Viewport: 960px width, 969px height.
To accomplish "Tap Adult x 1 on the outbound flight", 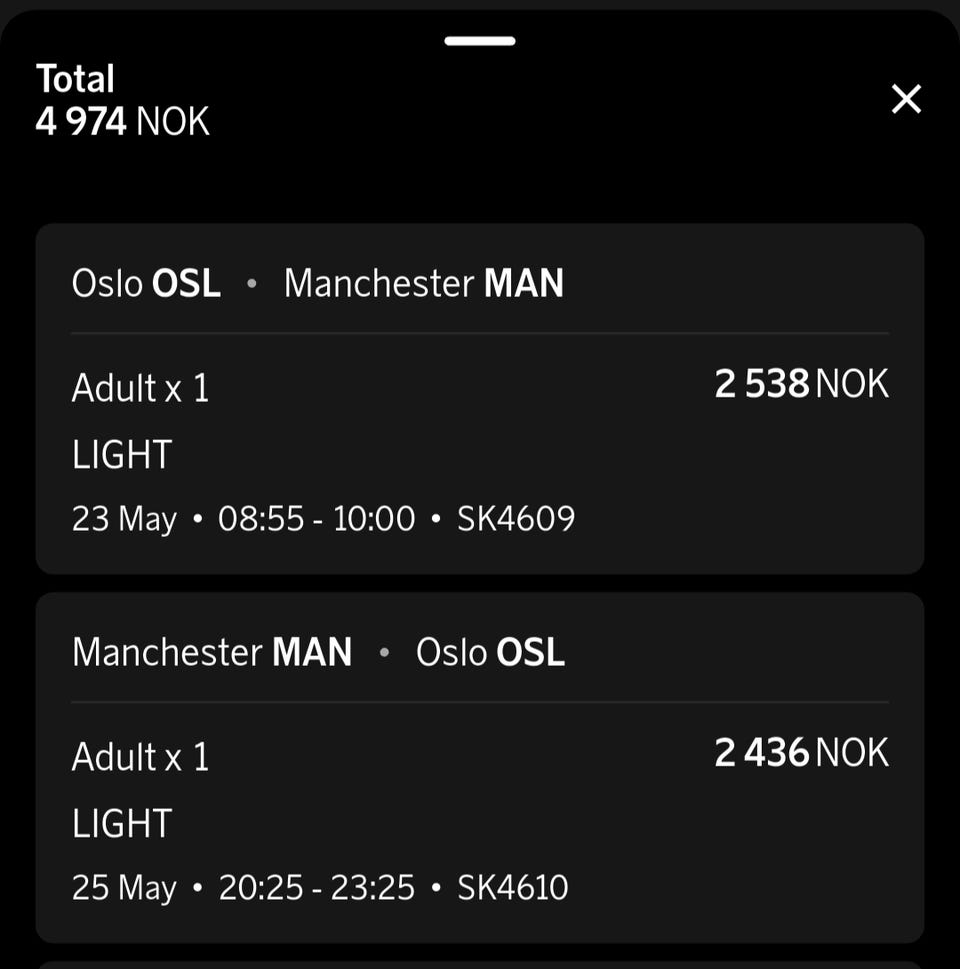I will pos(141,388).
